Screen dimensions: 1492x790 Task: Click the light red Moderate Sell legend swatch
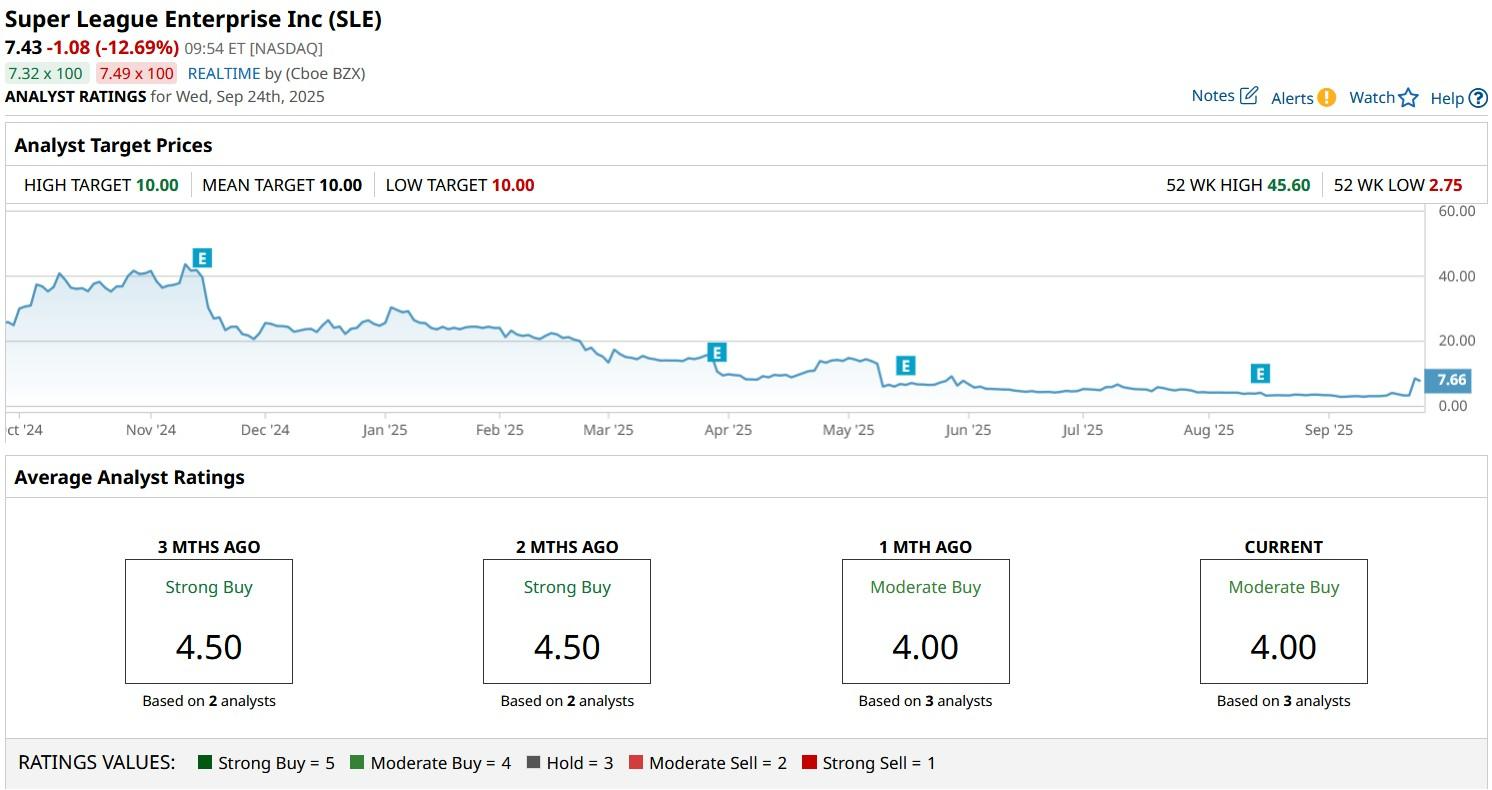(x=636, y=763)
